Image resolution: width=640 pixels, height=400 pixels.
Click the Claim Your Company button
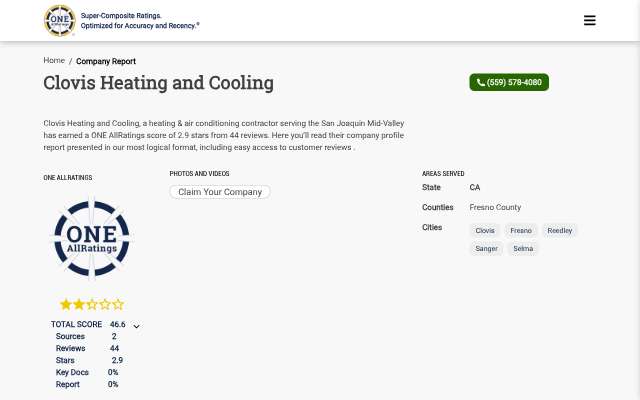220,192
